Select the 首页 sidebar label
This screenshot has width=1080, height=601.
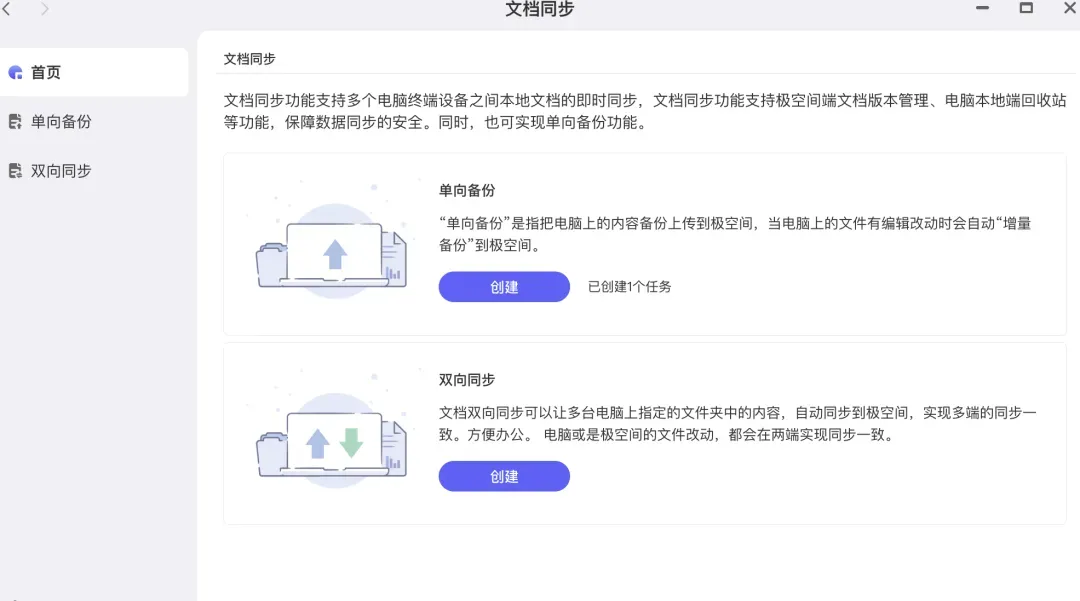click(x=46, y=72)
